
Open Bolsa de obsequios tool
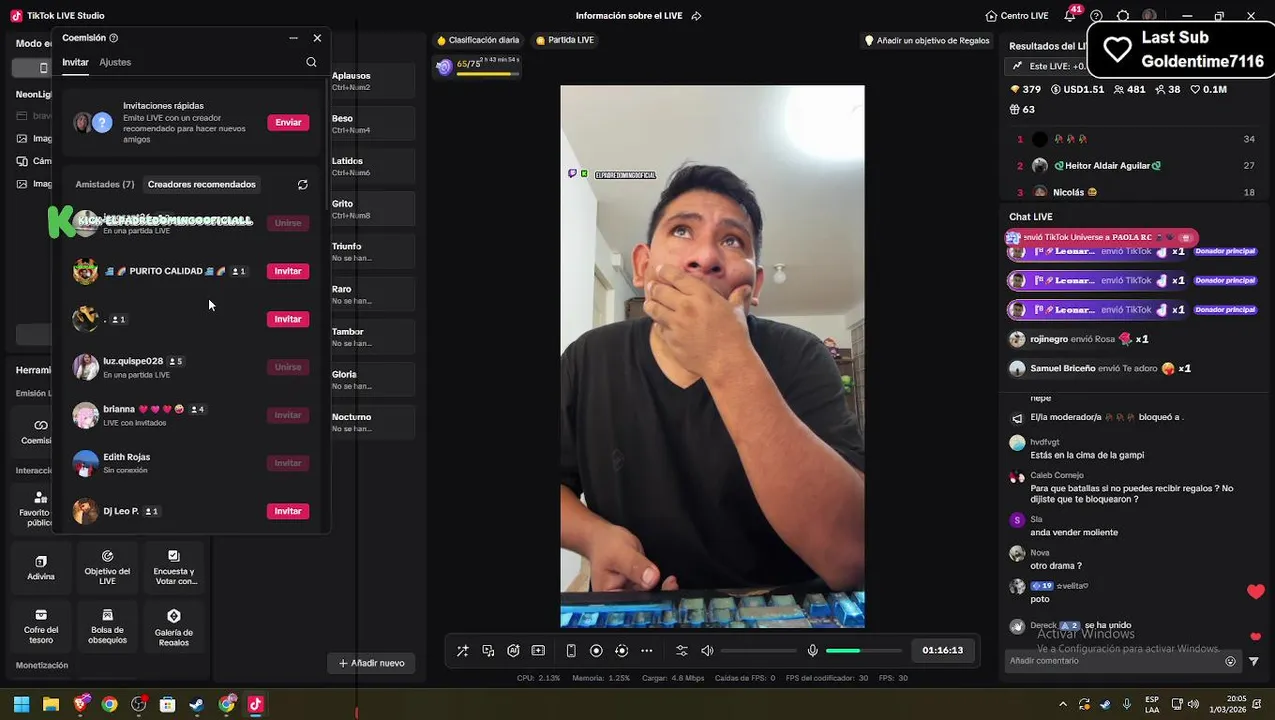click(x=107, y=626)
